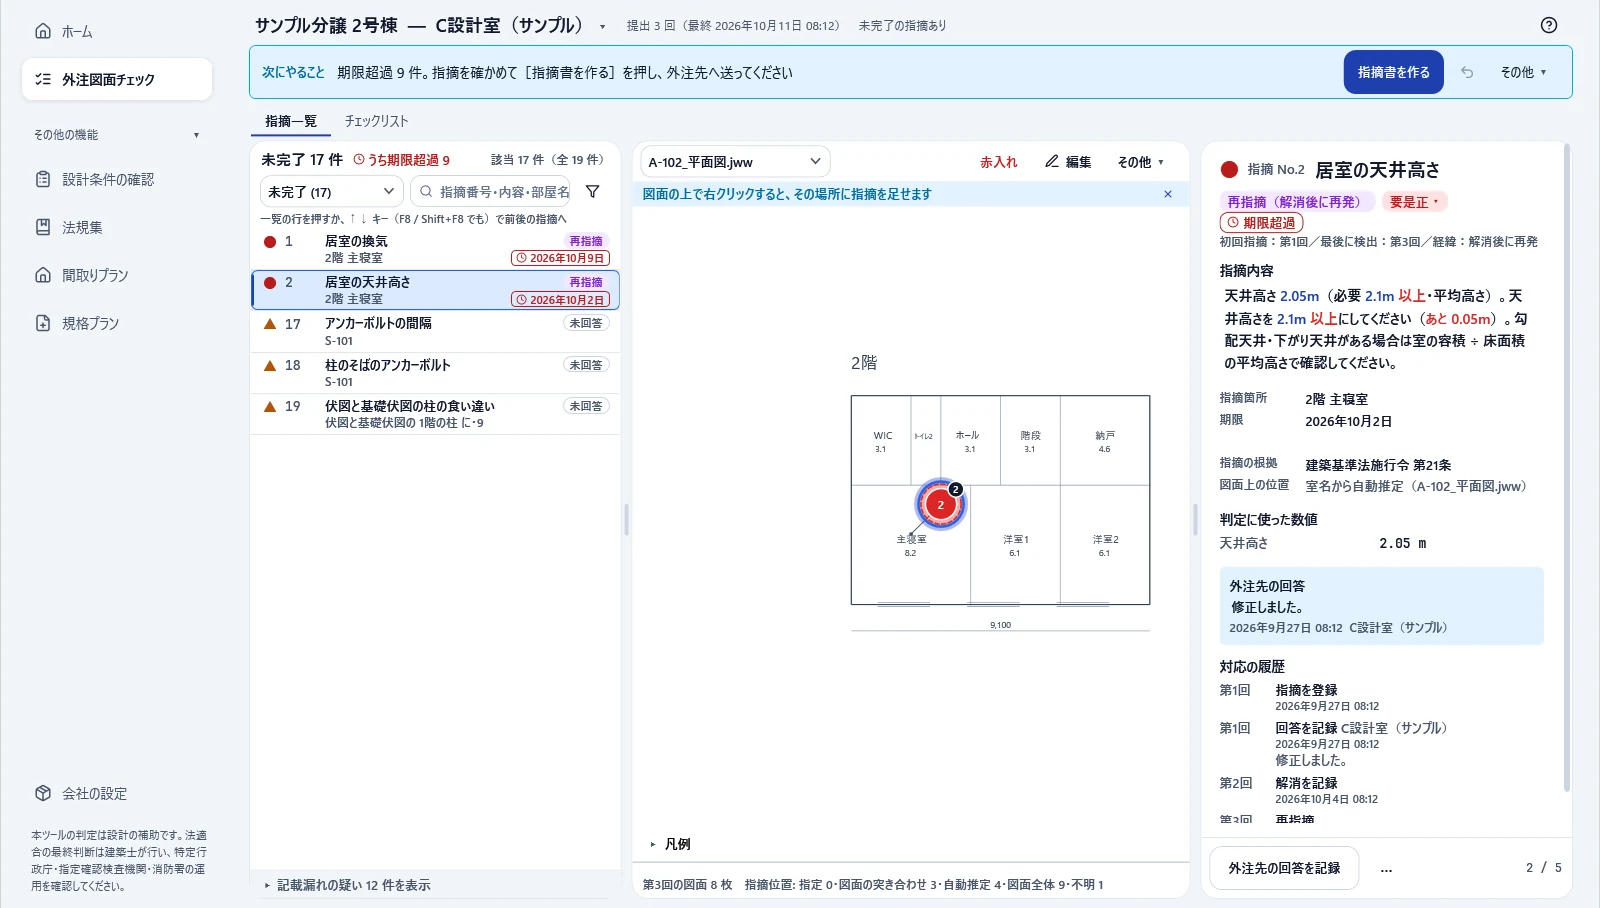Select row 18 柱のそばのアンカーボルト

435,373
